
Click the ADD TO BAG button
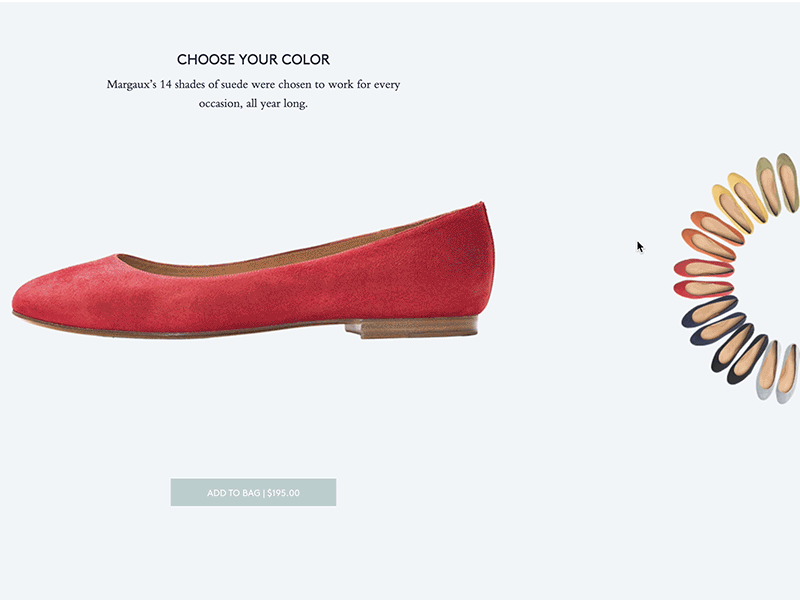coord(255,492)
